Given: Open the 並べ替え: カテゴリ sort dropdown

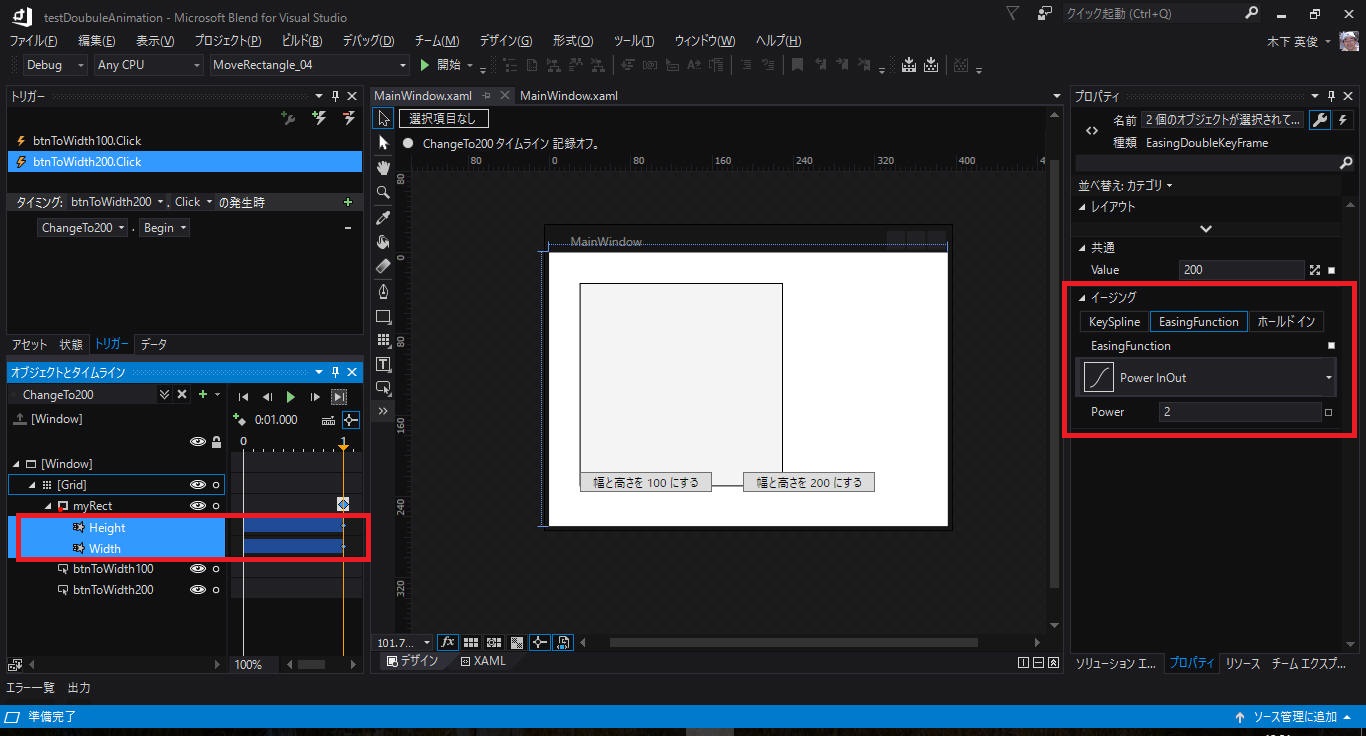Looking at the screenshot, I should (x=1125, y=185).
